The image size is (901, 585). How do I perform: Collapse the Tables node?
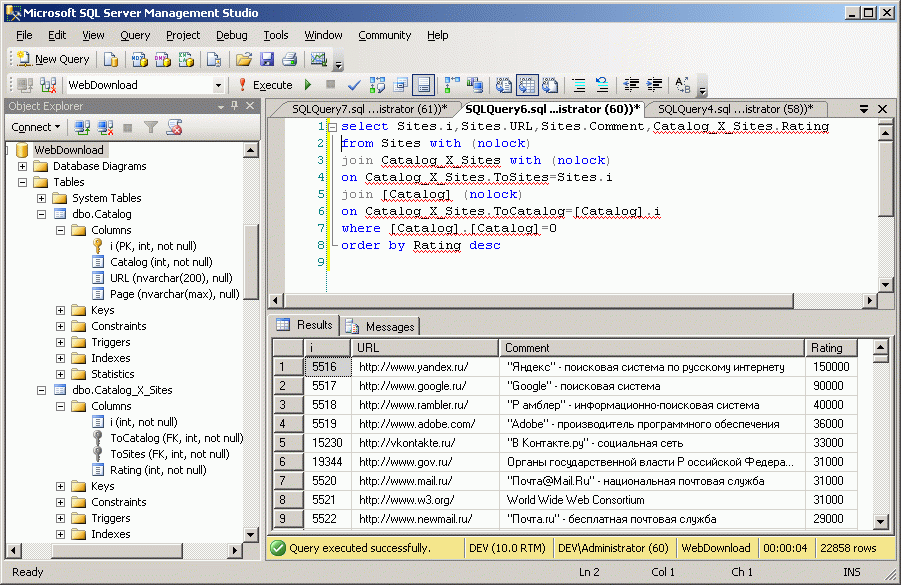click(x=22, y=182)
